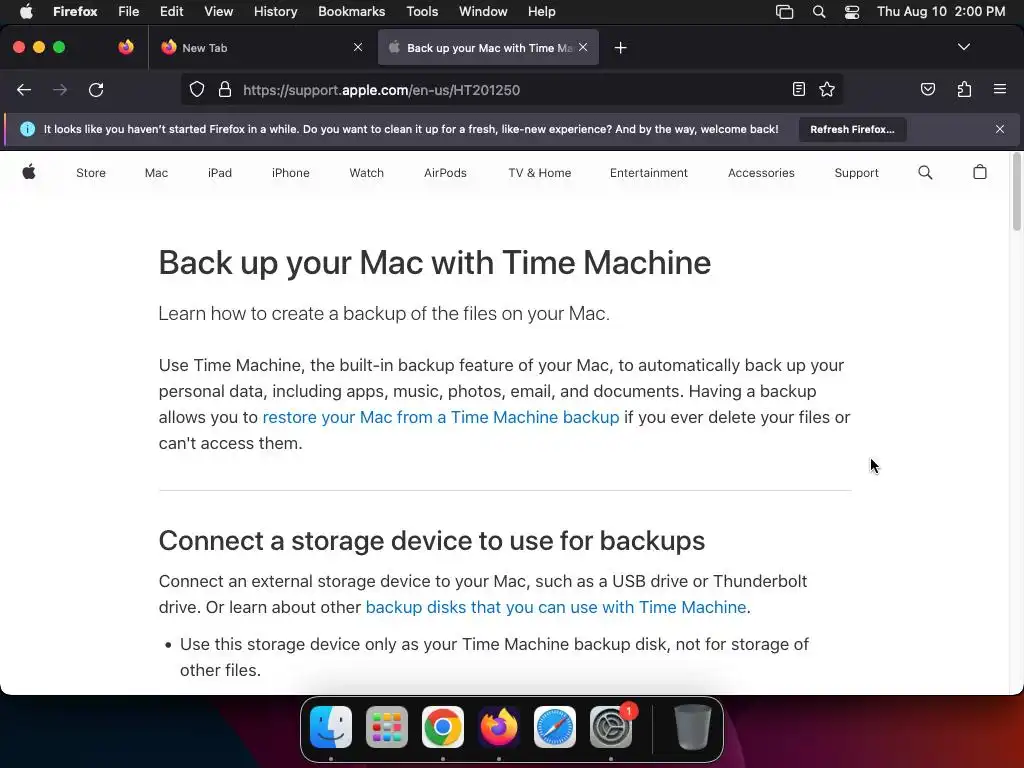Click the screen mirroring icon in menu bar
This screenshot has width=1024, height=768.
click(784, 12)
